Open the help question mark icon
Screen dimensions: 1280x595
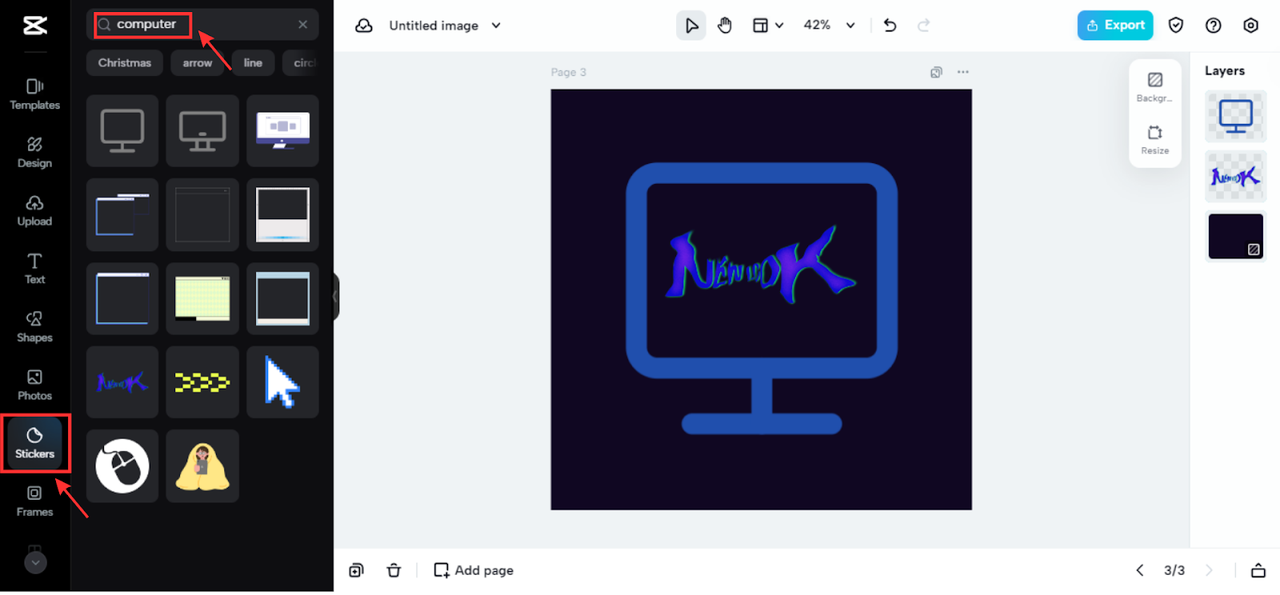tap(1213, 25)
